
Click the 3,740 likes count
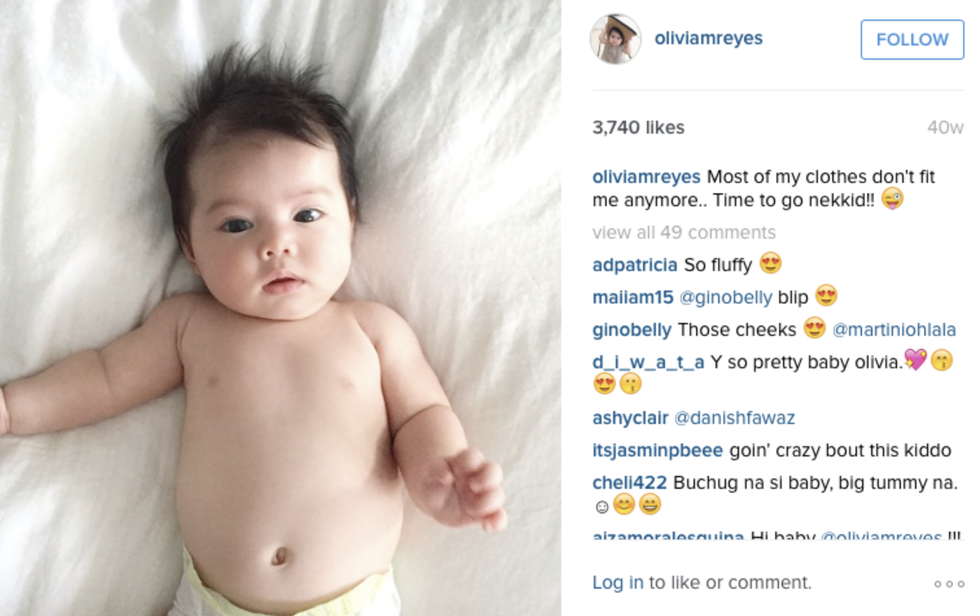coord(638,127)
